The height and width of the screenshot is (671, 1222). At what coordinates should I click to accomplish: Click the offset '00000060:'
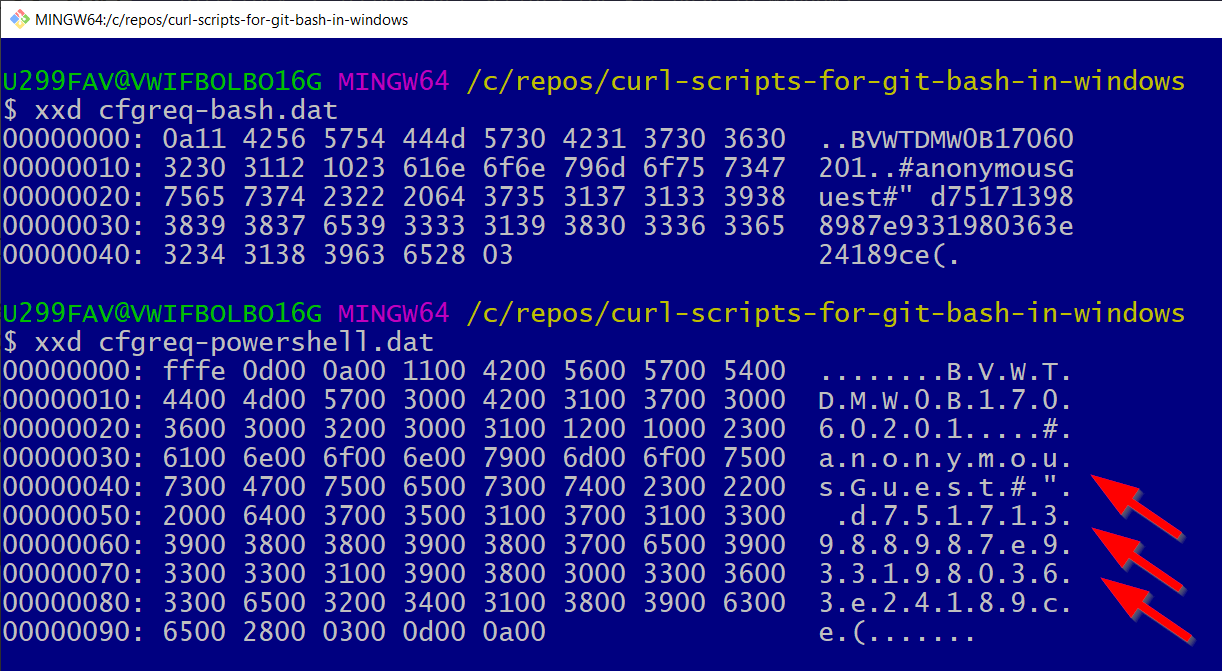coord(74,548)
